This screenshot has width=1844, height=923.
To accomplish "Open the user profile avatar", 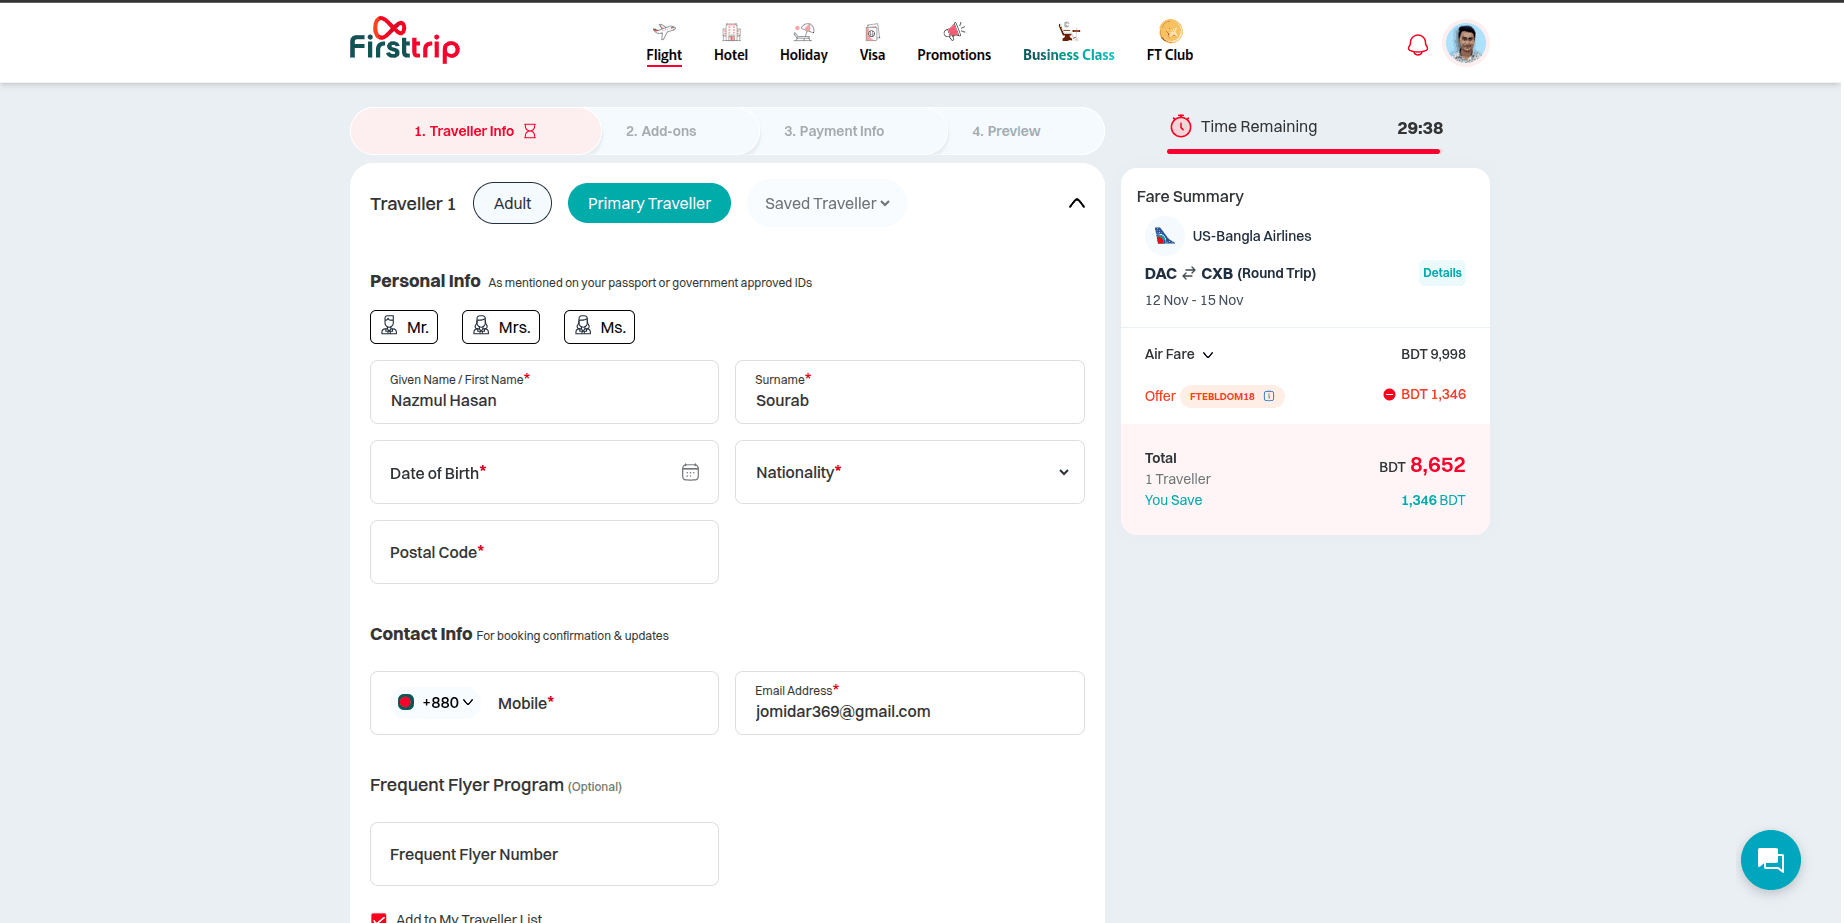I will click(x=1465, y=44).
